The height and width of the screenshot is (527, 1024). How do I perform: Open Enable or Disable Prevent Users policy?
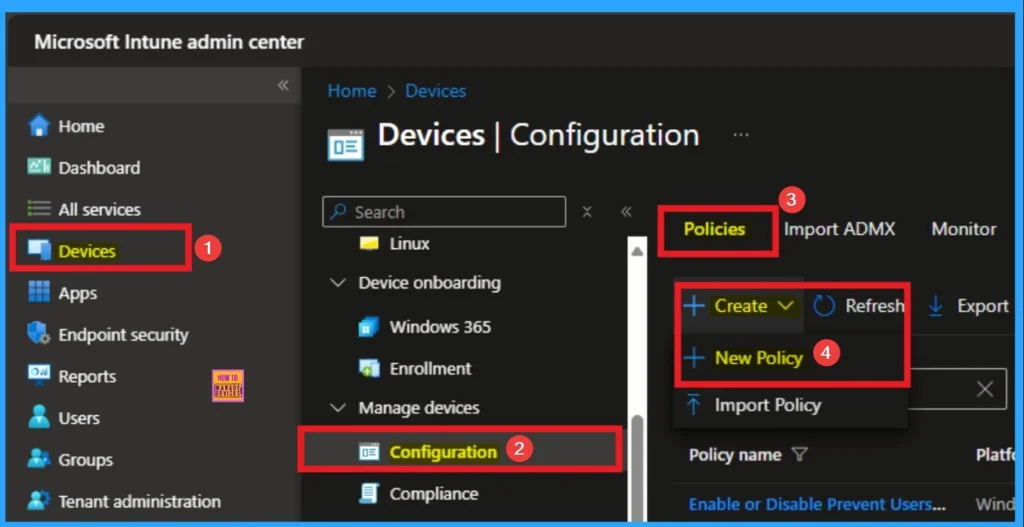(818, 504)
